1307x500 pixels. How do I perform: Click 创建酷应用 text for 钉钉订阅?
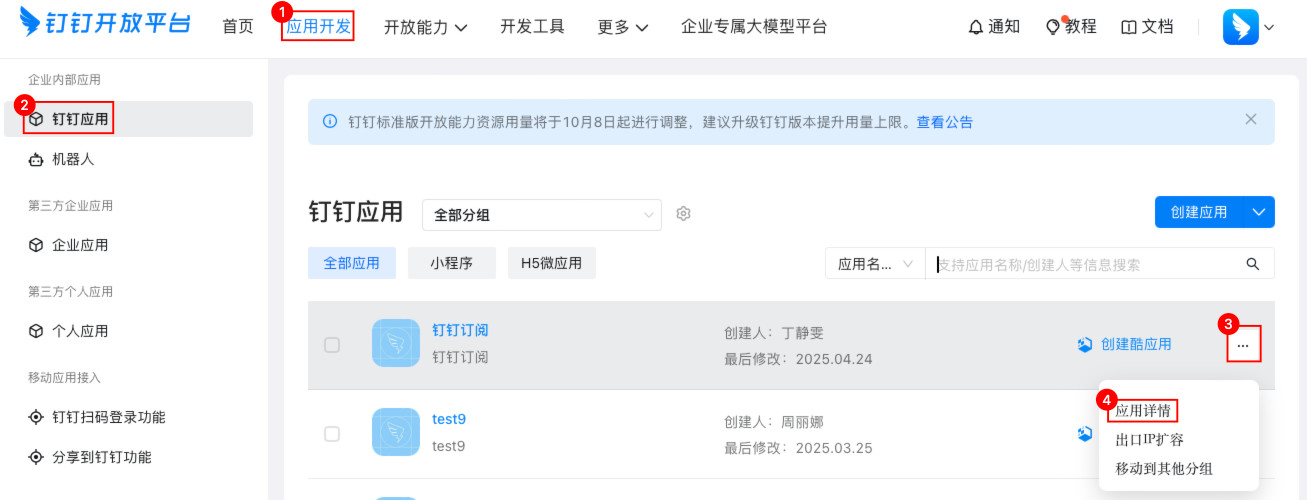click(x=1136, y=344)
